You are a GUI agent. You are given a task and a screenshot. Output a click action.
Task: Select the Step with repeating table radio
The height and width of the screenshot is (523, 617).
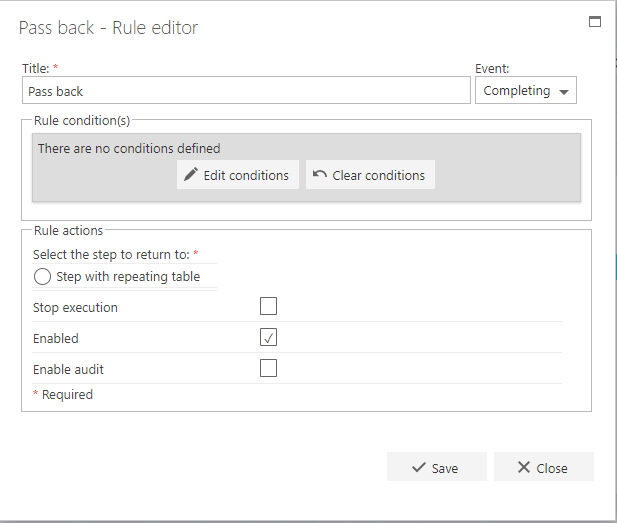click(42, 276)
